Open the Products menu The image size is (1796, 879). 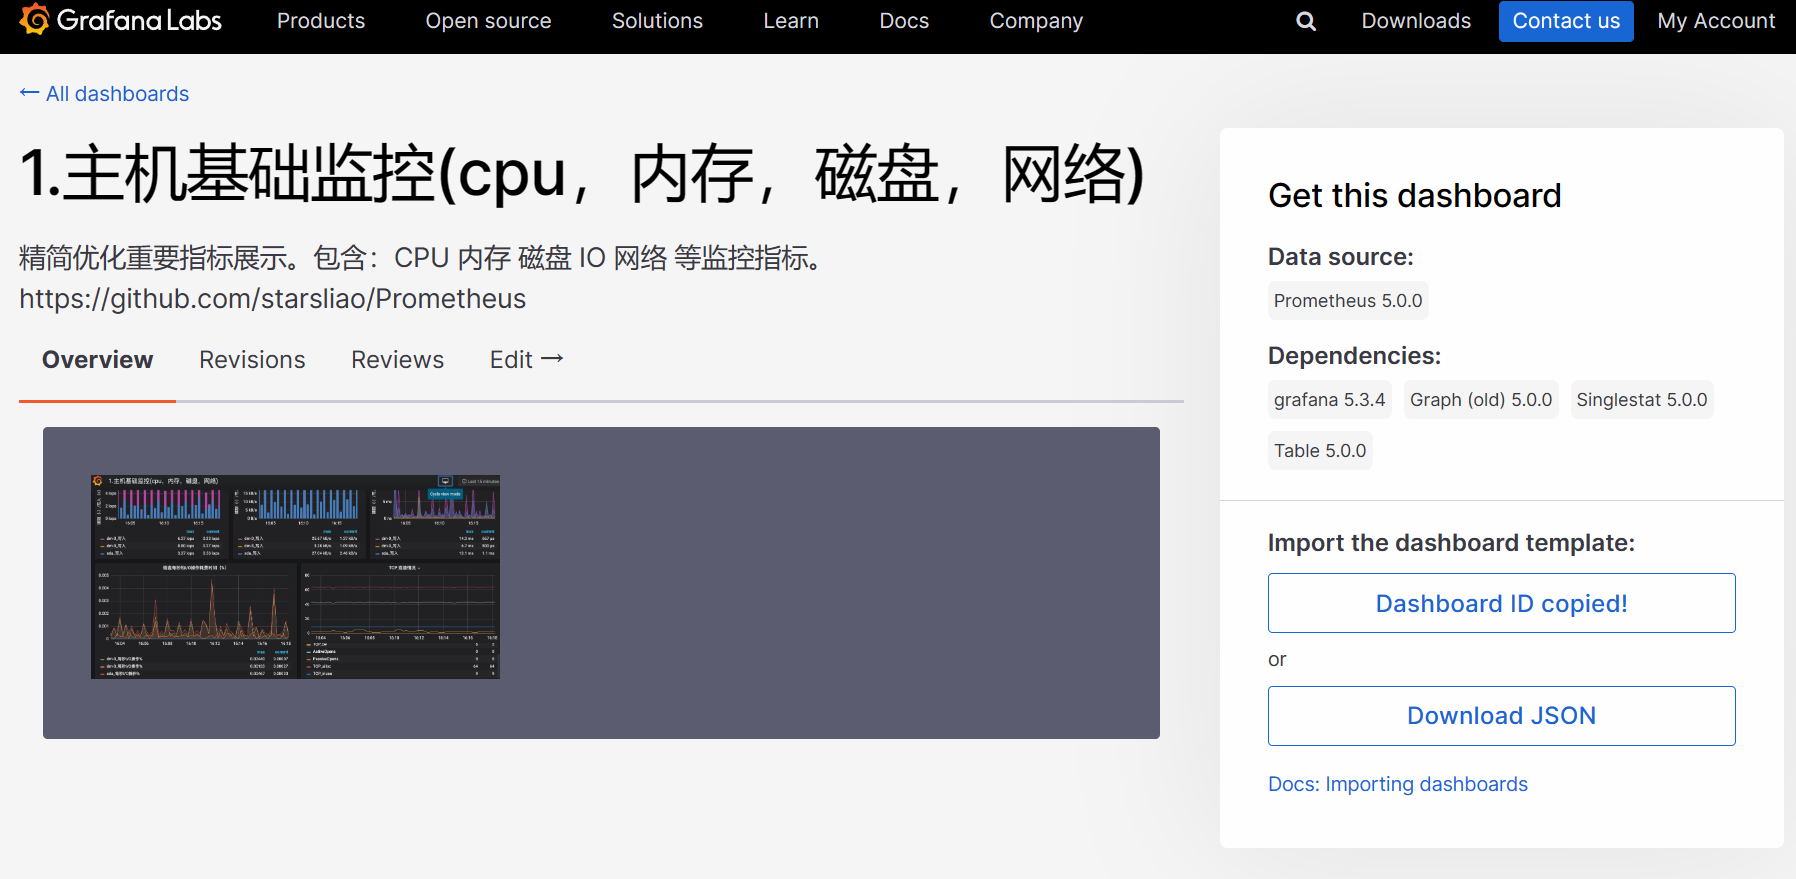point(321,21)
